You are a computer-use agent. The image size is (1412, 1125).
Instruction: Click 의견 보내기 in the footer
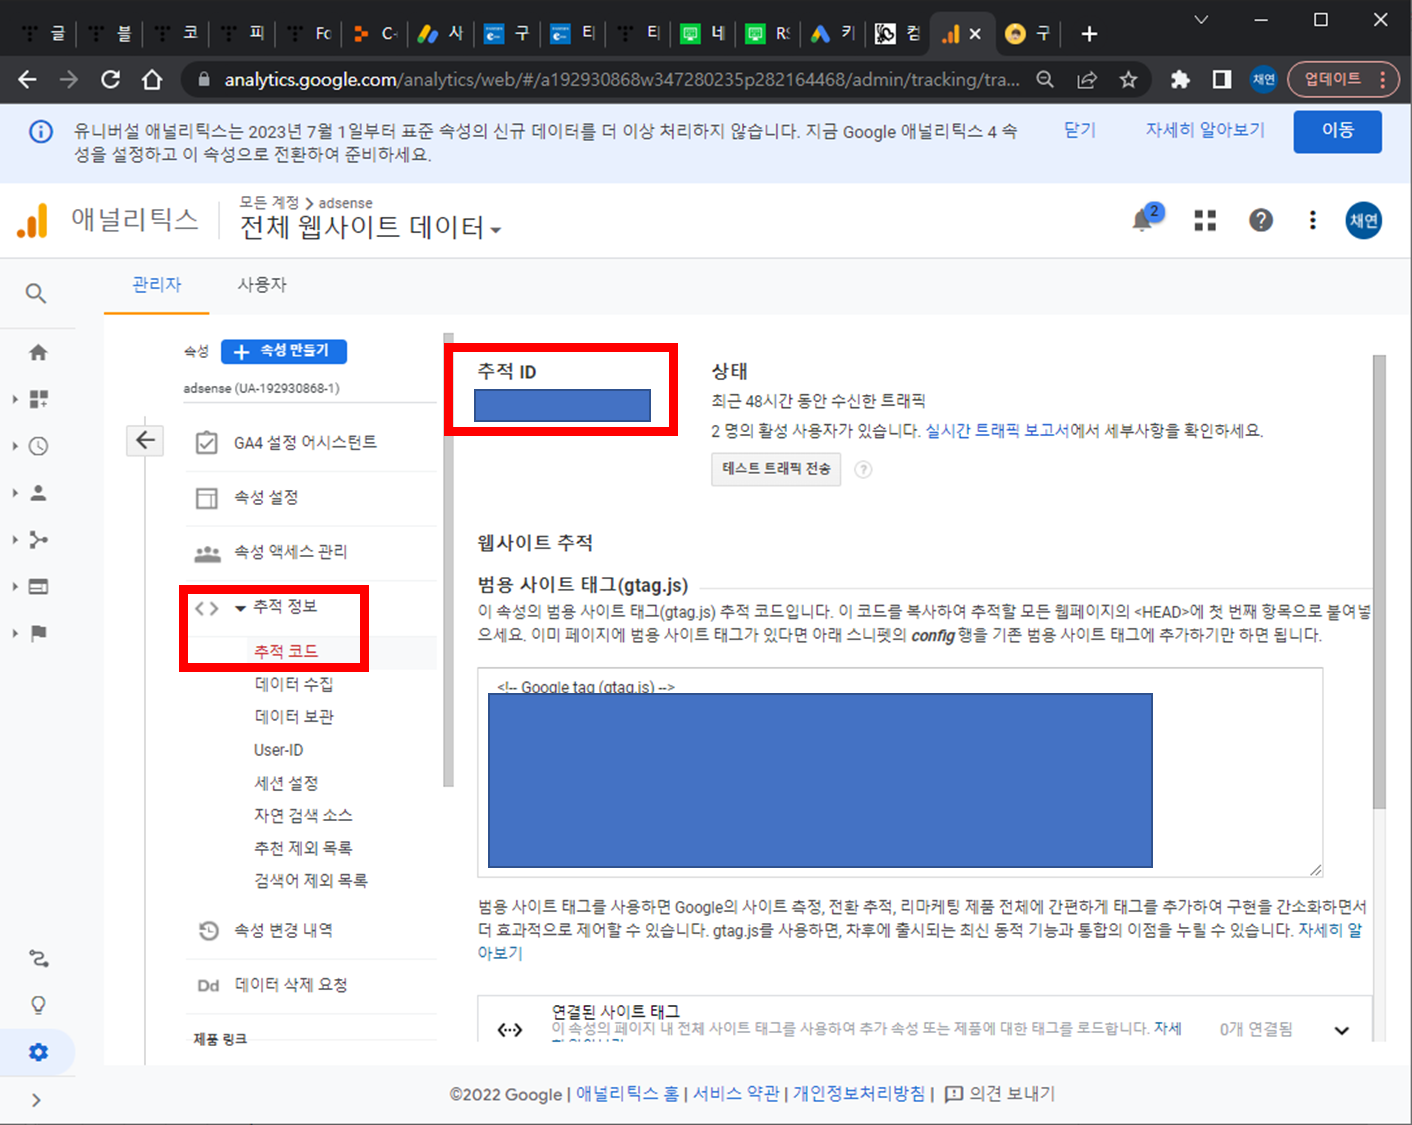1000,1094
